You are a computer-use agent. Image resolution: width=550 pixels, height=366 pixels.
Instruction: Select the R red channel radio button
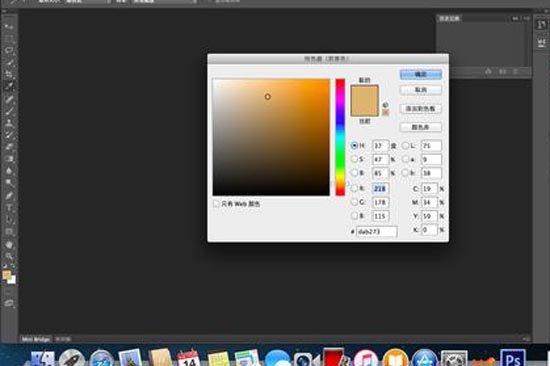tap(354, 188)
